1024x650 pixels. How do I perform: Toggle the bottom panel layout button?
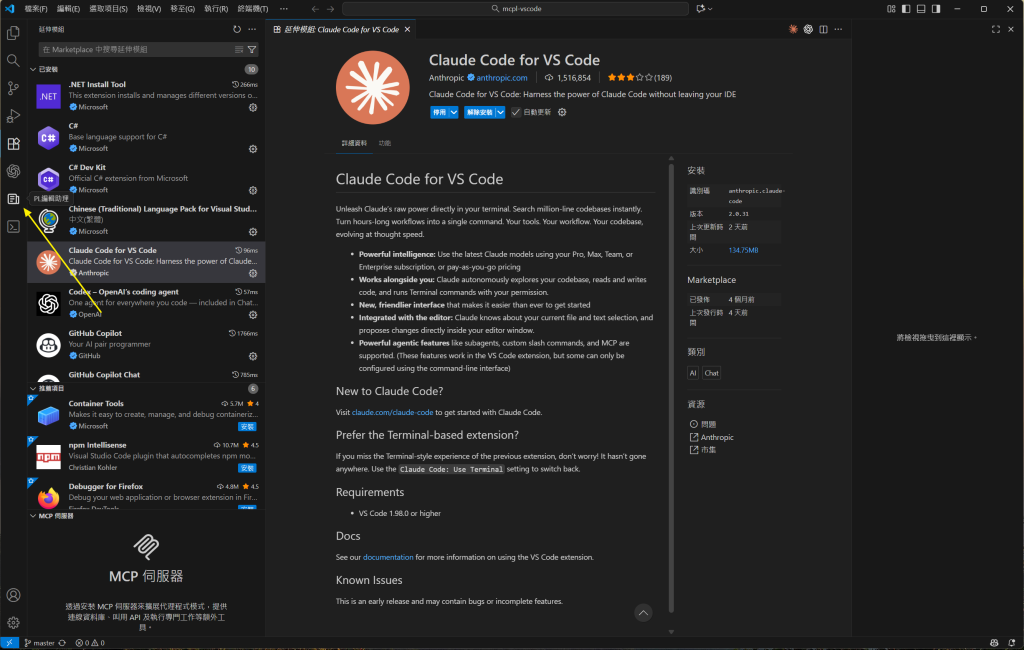[920, 9]
